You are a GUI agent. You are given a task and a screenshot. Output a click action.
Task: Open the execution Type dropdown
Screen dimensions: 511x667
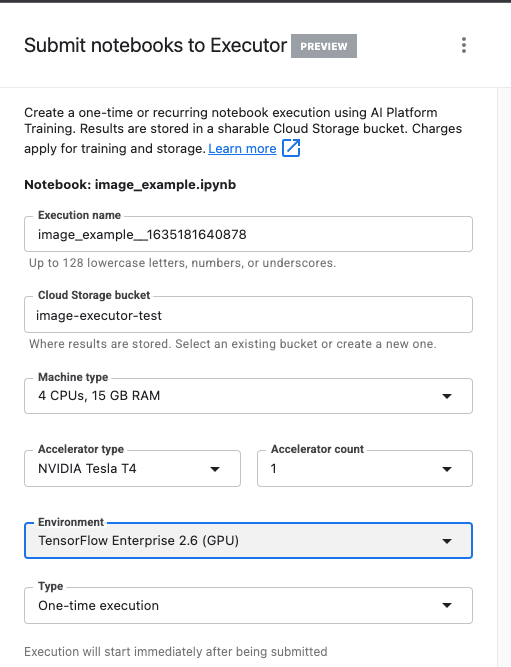(x=248, y=605)
